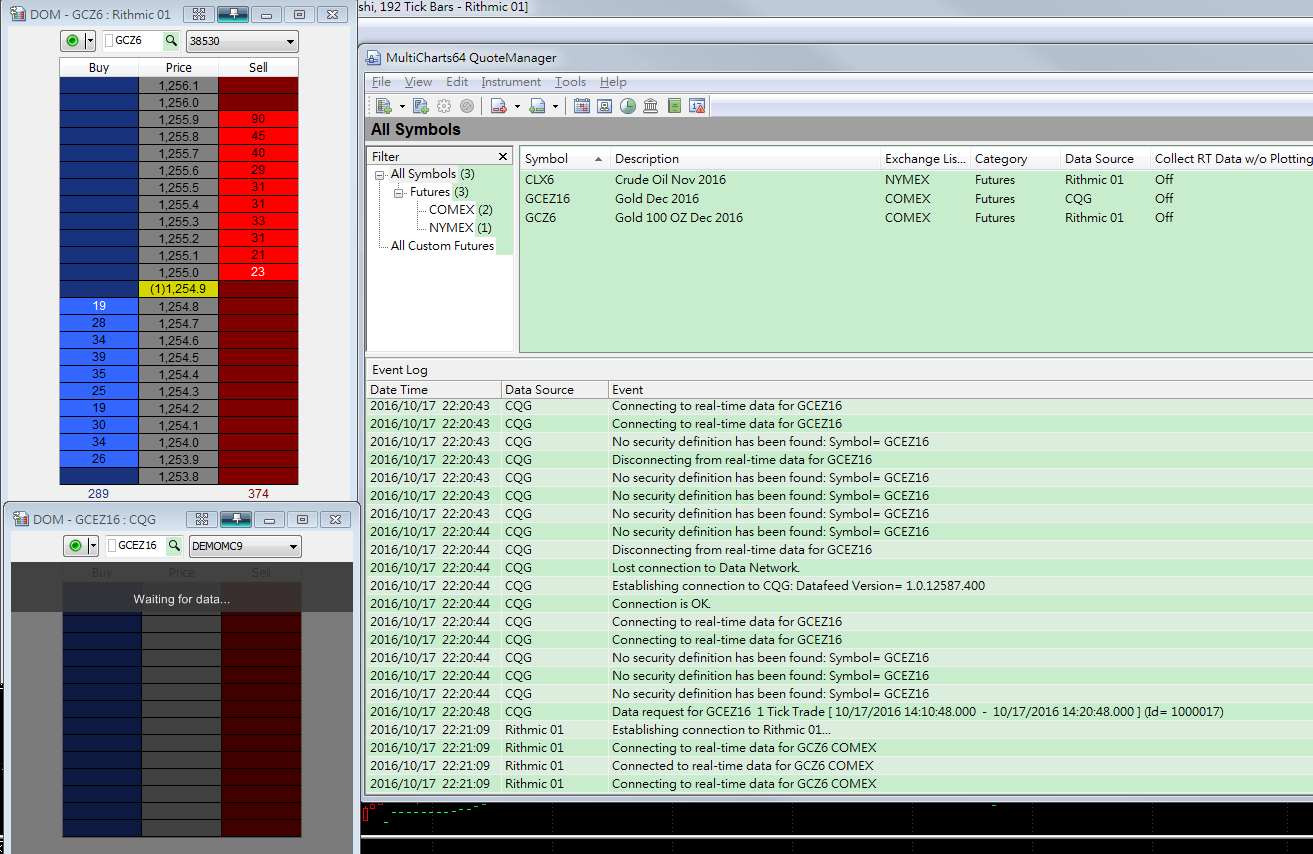Click the Add Symbol icon in QuoteManager toolbar

[x=384, y=106]
